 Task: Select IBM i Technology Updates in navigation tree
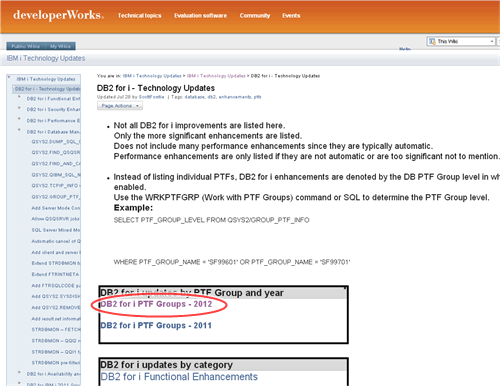46,79
